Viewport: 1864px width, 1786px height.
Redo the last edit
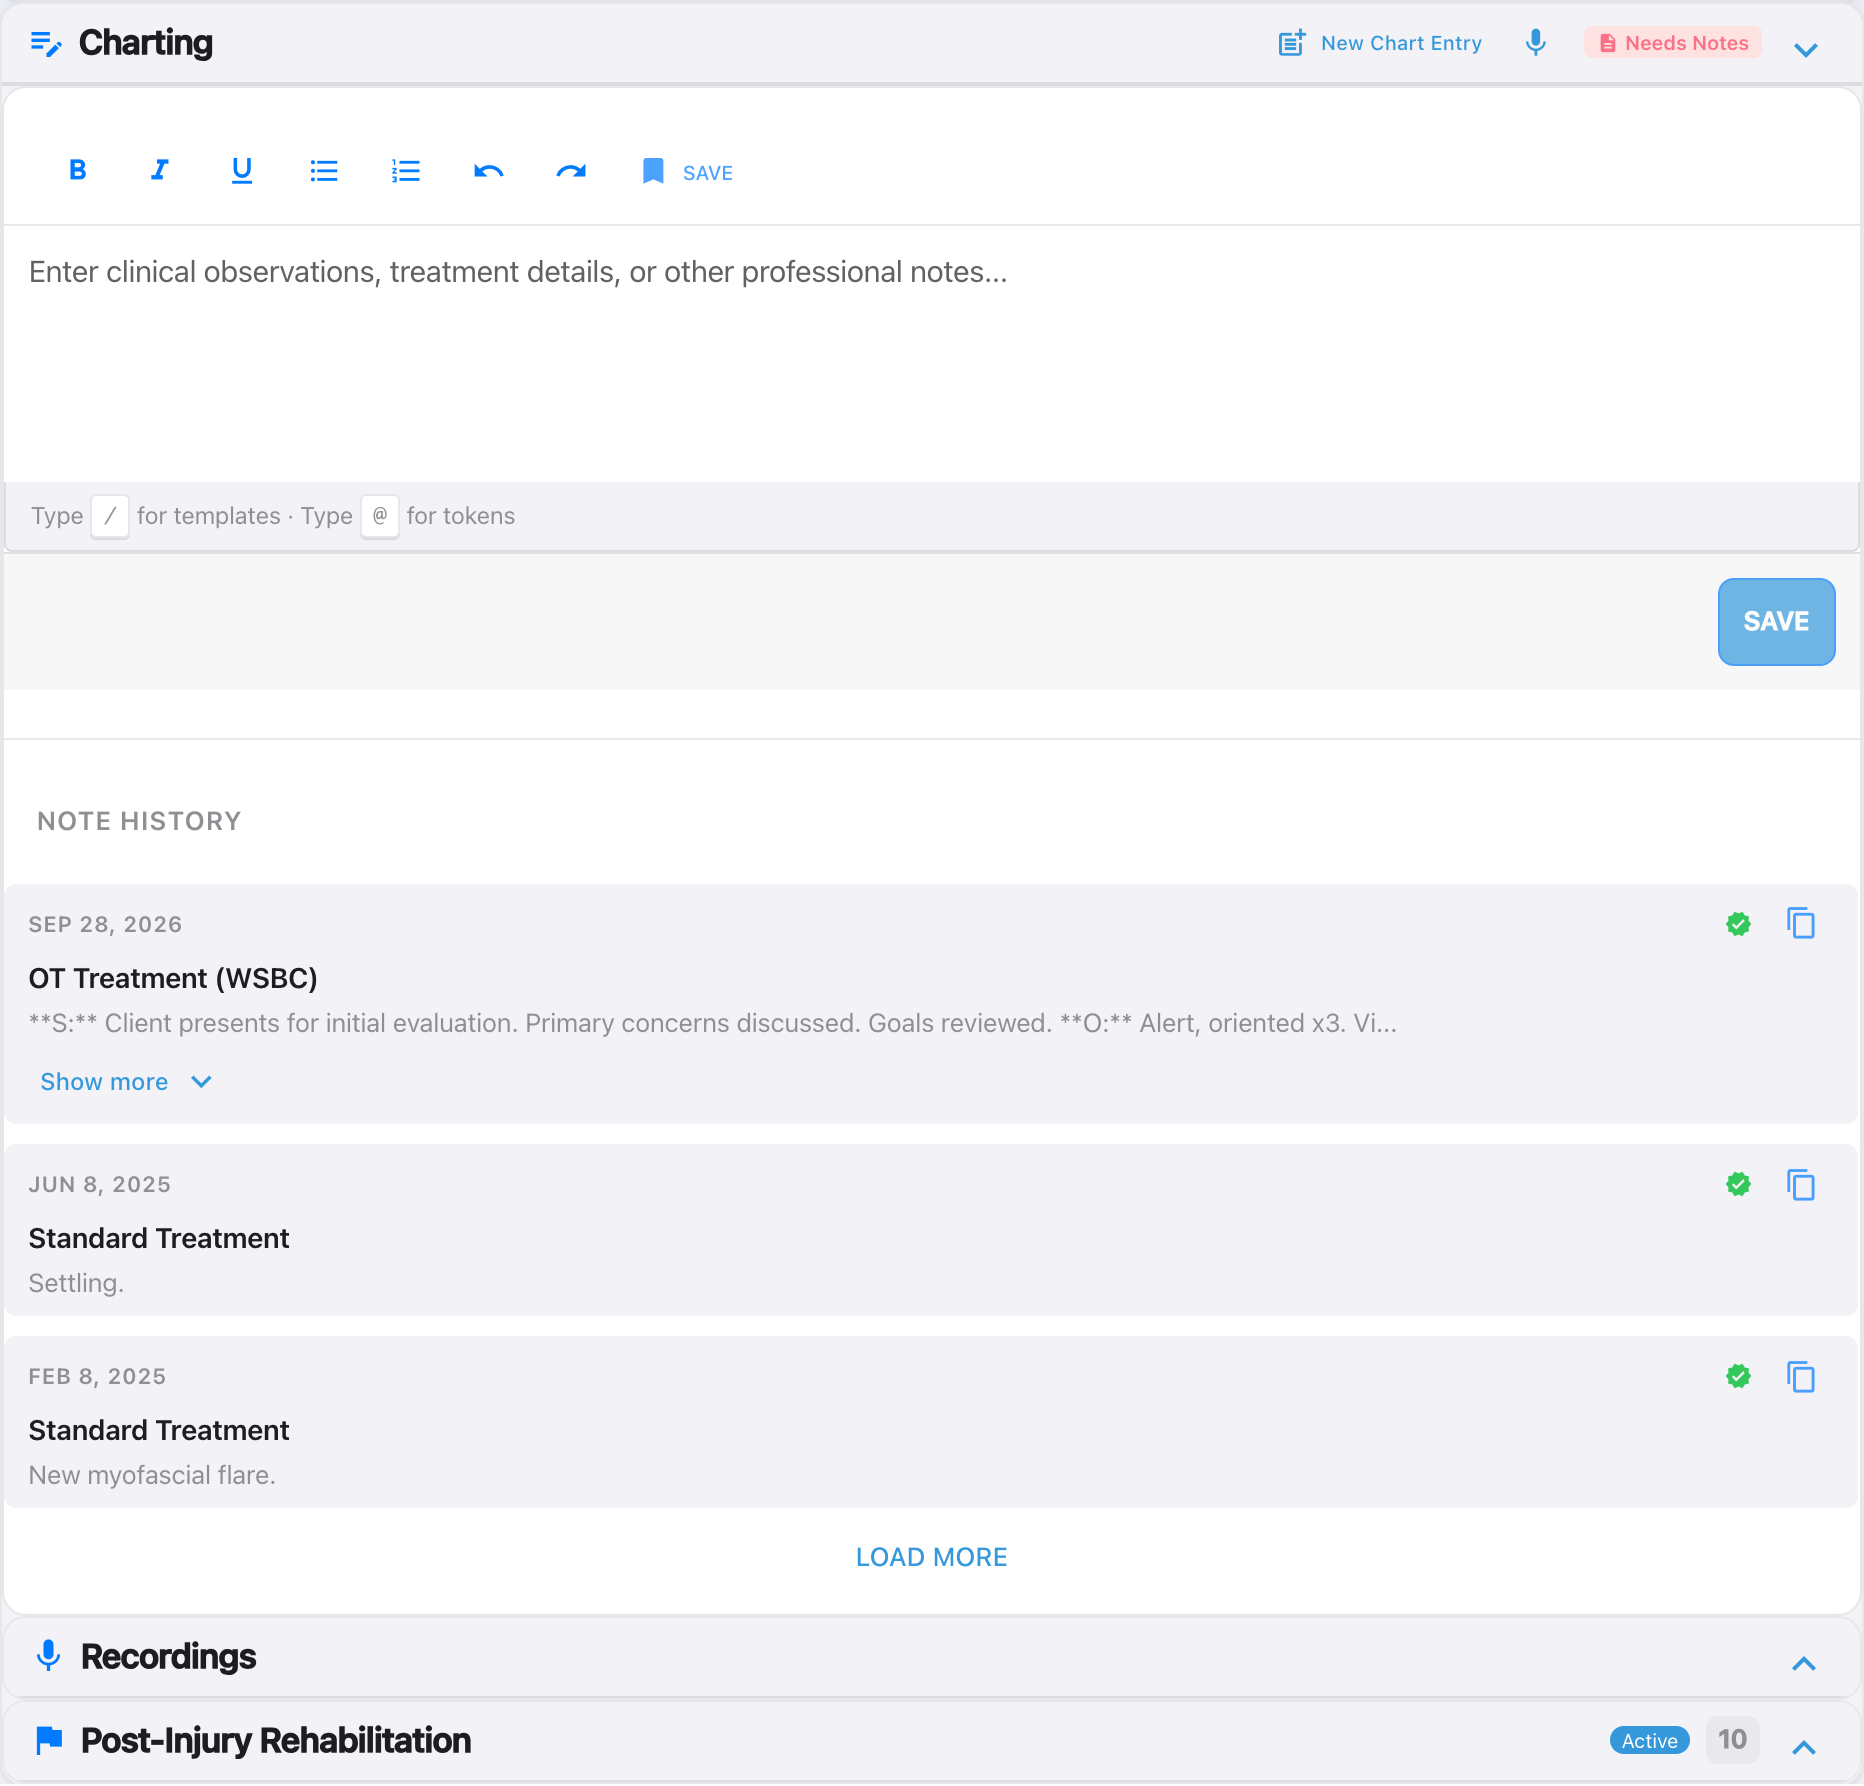pos(570,171)
